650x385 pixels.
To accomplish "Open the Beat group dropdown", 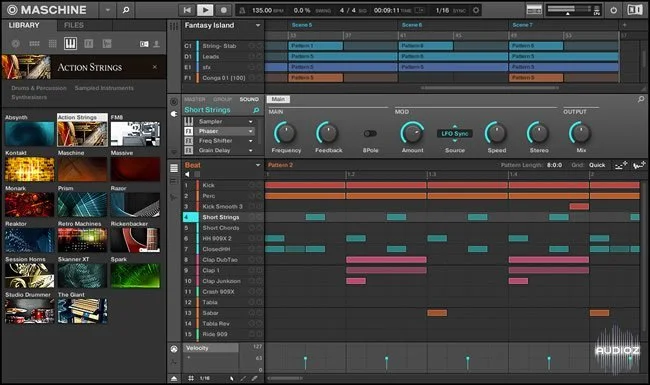I will pyautogui.click(x=258, y=165).
